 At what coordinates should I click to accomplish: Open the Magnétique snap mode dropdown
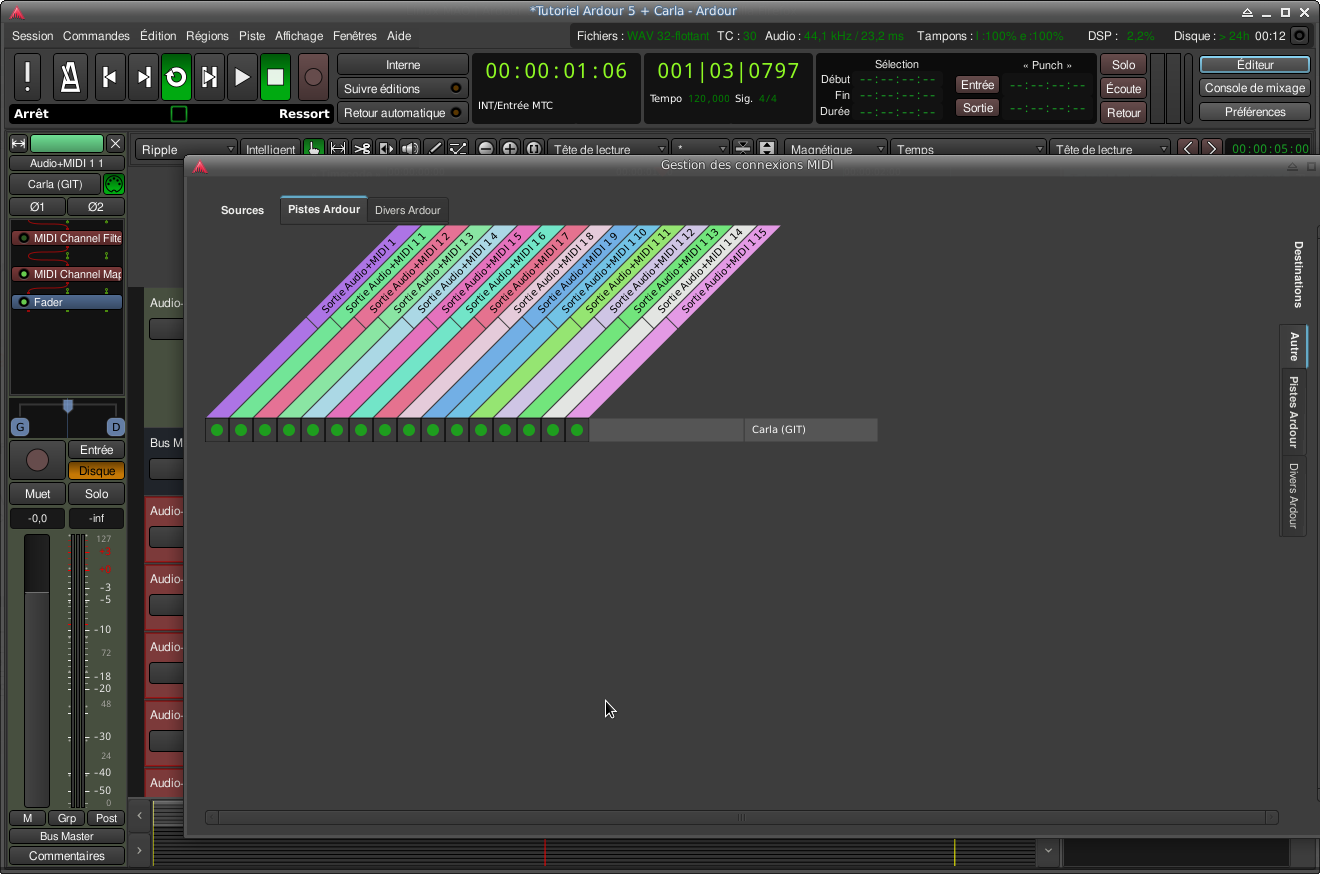click(x=836, y=149)
